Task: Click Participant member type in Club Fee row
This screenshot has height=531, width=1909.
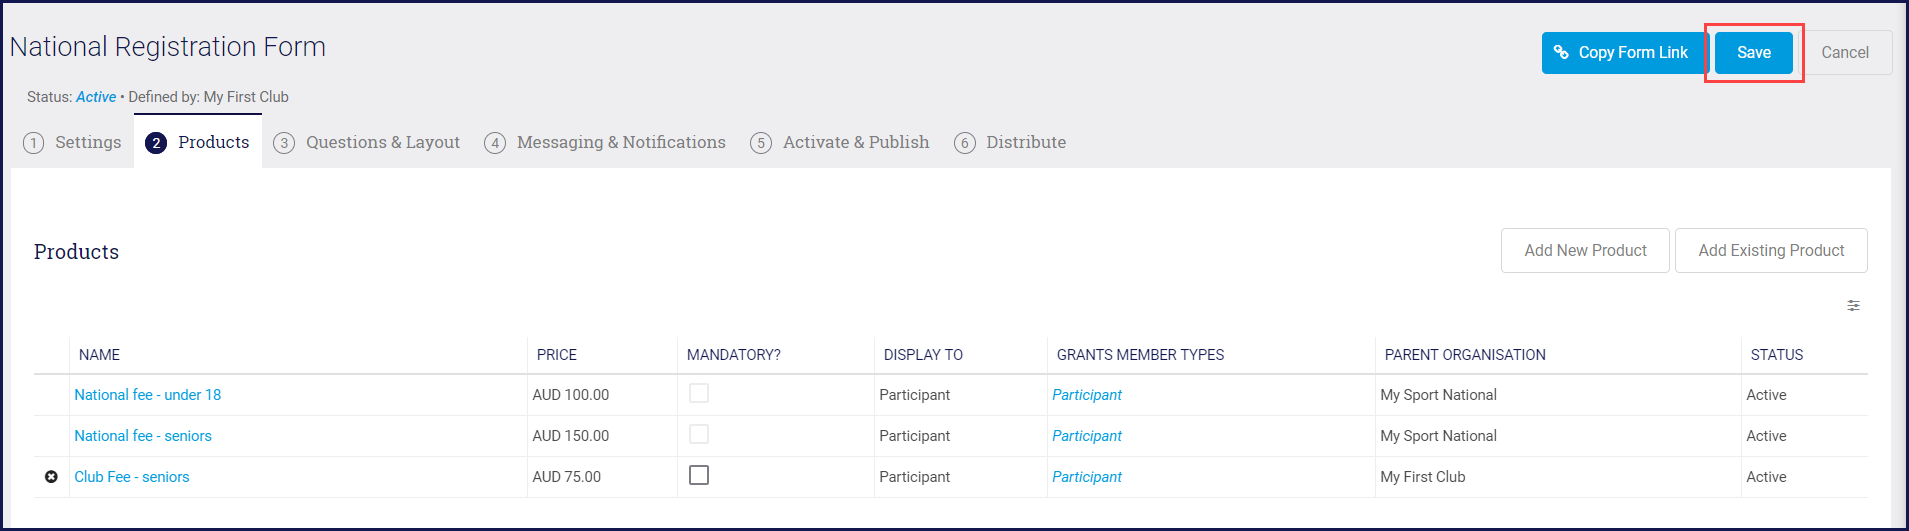Action: (x=1087, y=477)
